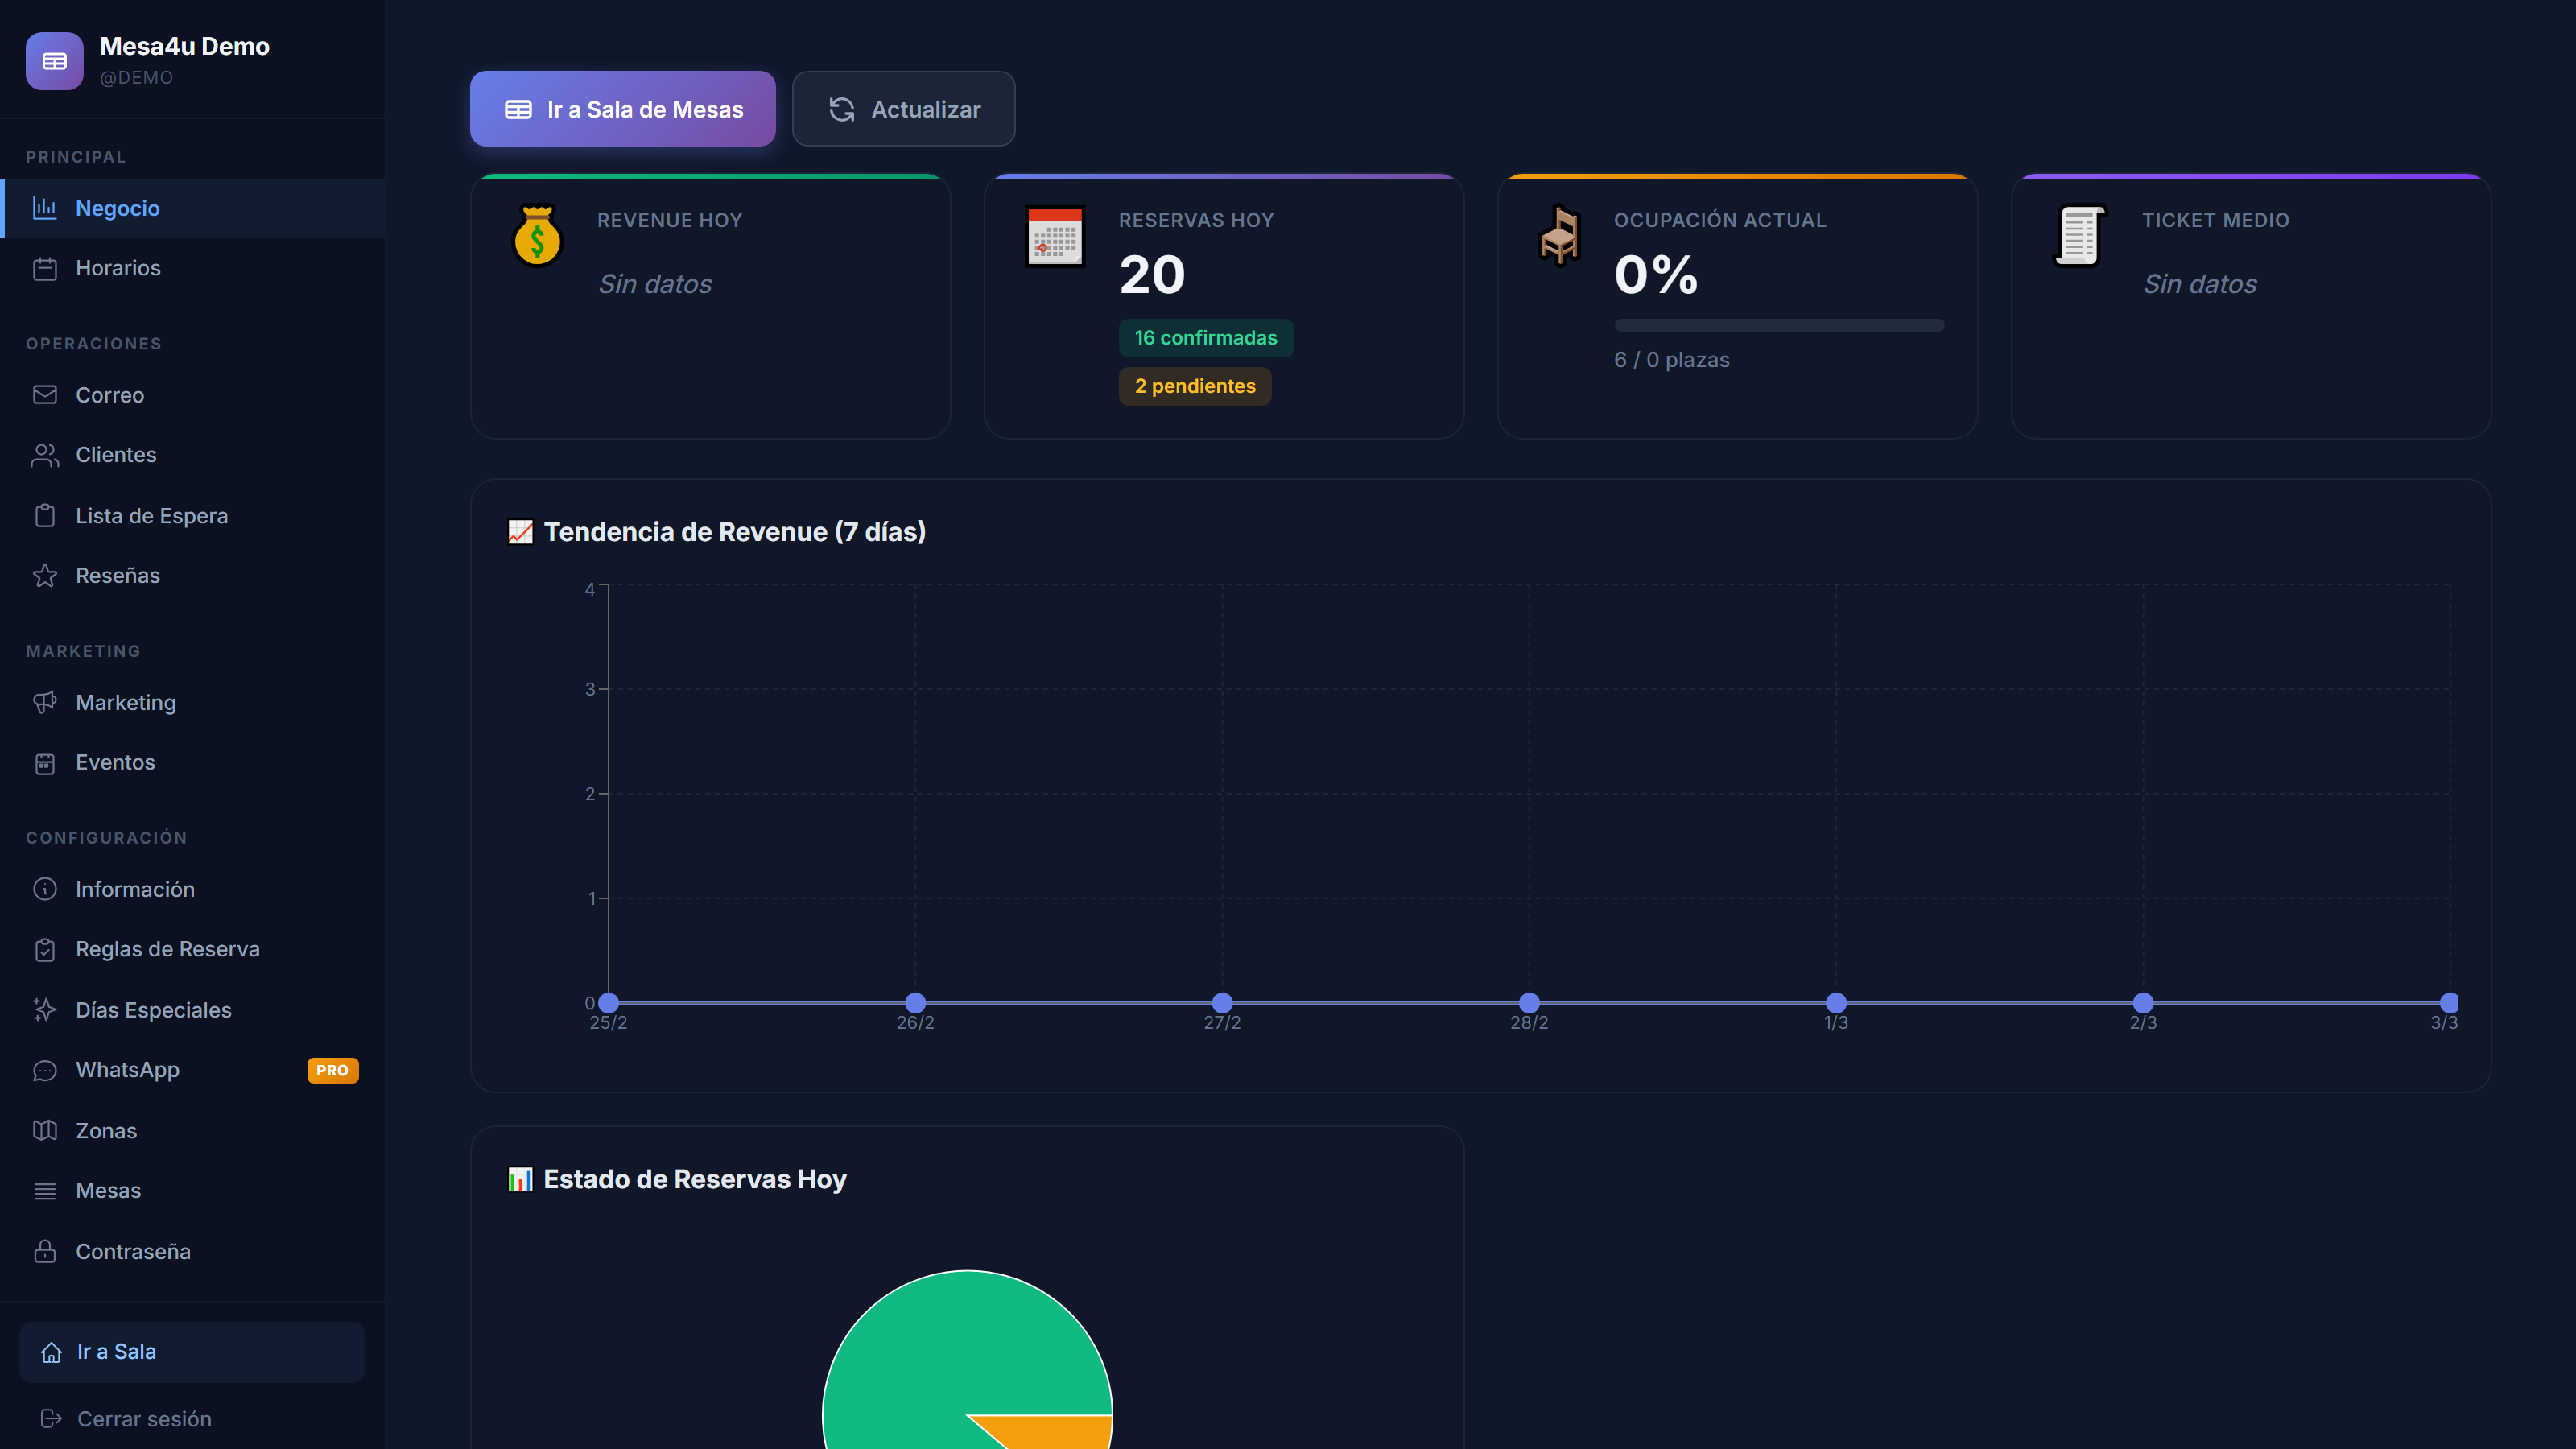This screenshot has height=1449, width=2576.
Task: Click the 25/2 data point on the chart
Action: 608,1002
